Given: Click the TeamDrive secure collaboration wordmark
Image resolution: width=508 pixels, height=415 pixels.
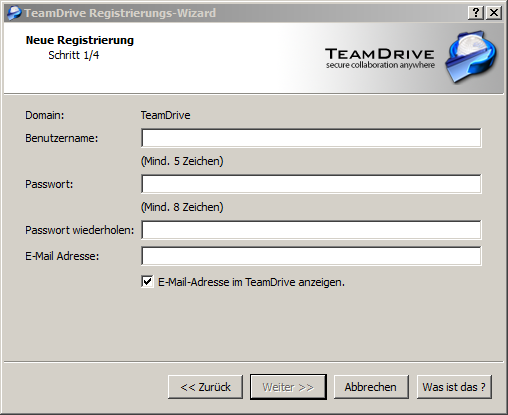Looking at the screenshot, I should click(x=380, y=58).
